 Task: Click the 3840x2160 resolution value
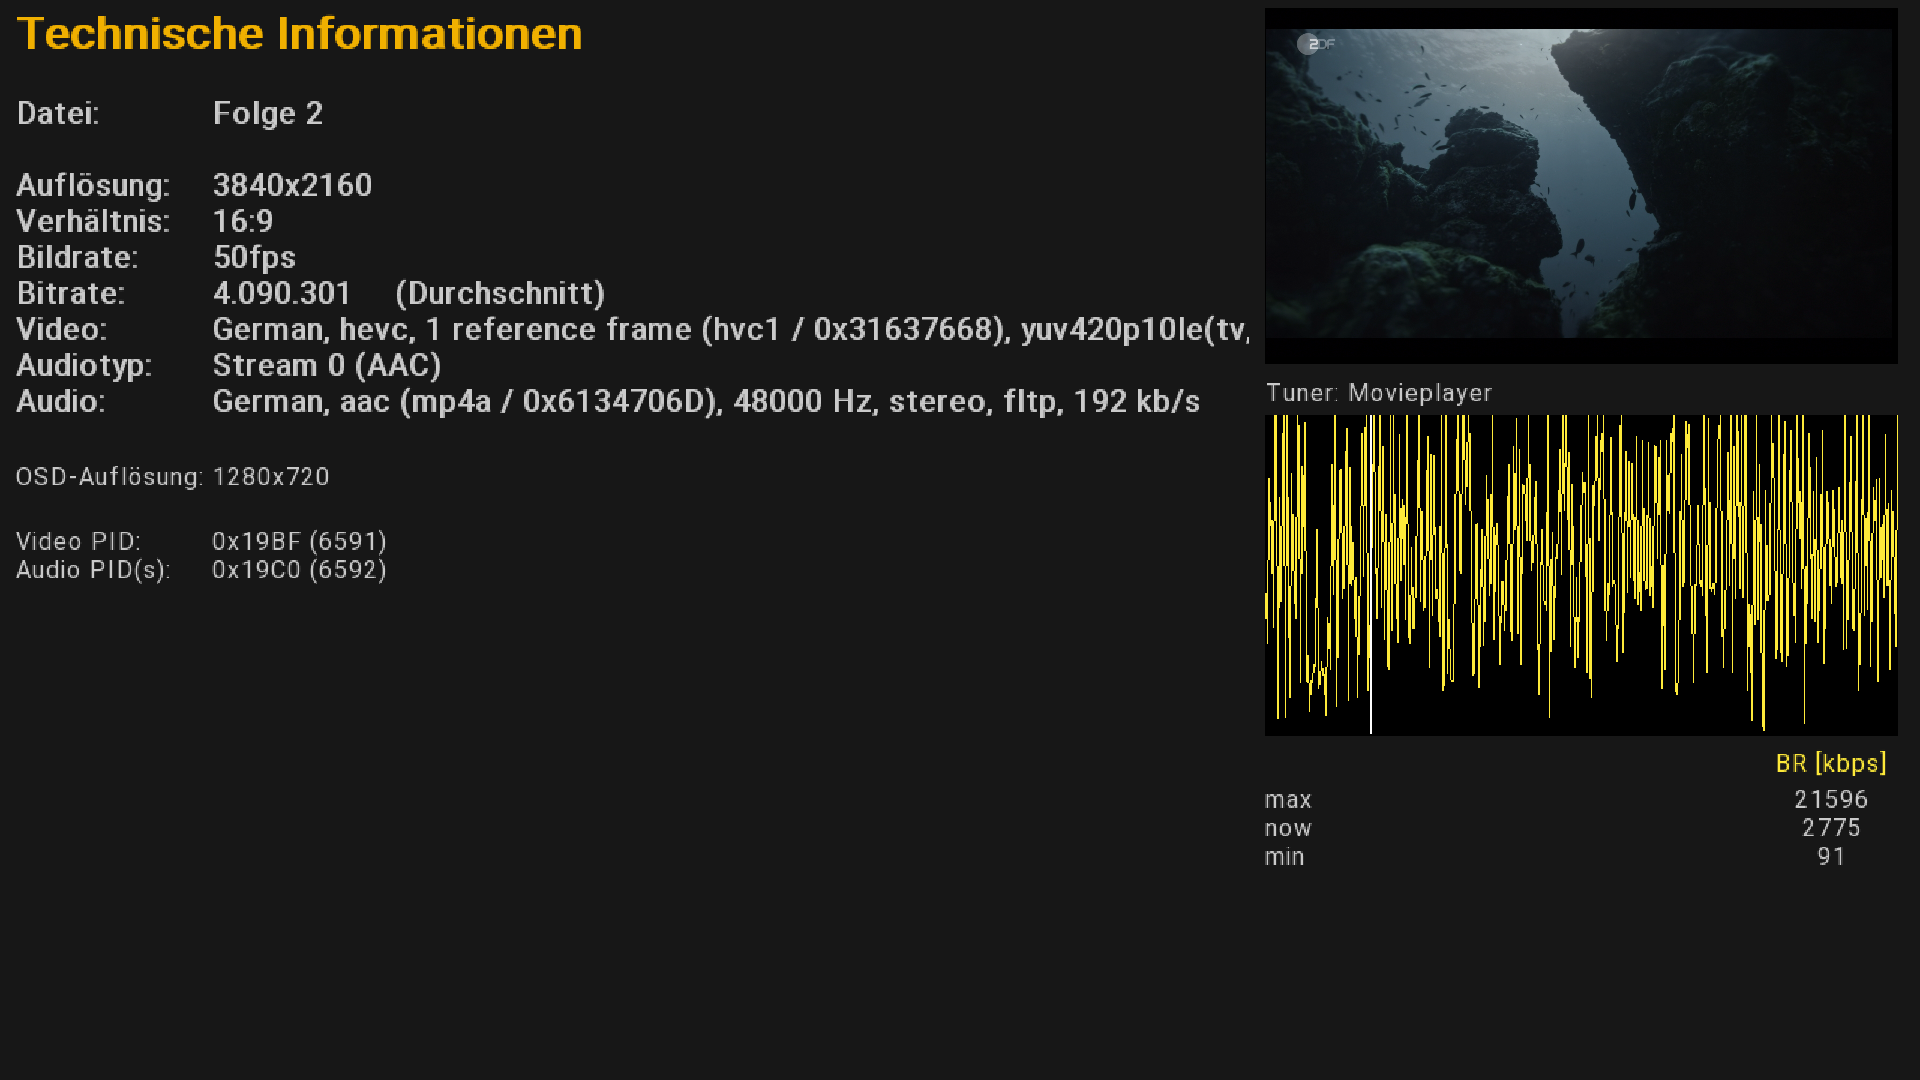[x=292, y=185]
